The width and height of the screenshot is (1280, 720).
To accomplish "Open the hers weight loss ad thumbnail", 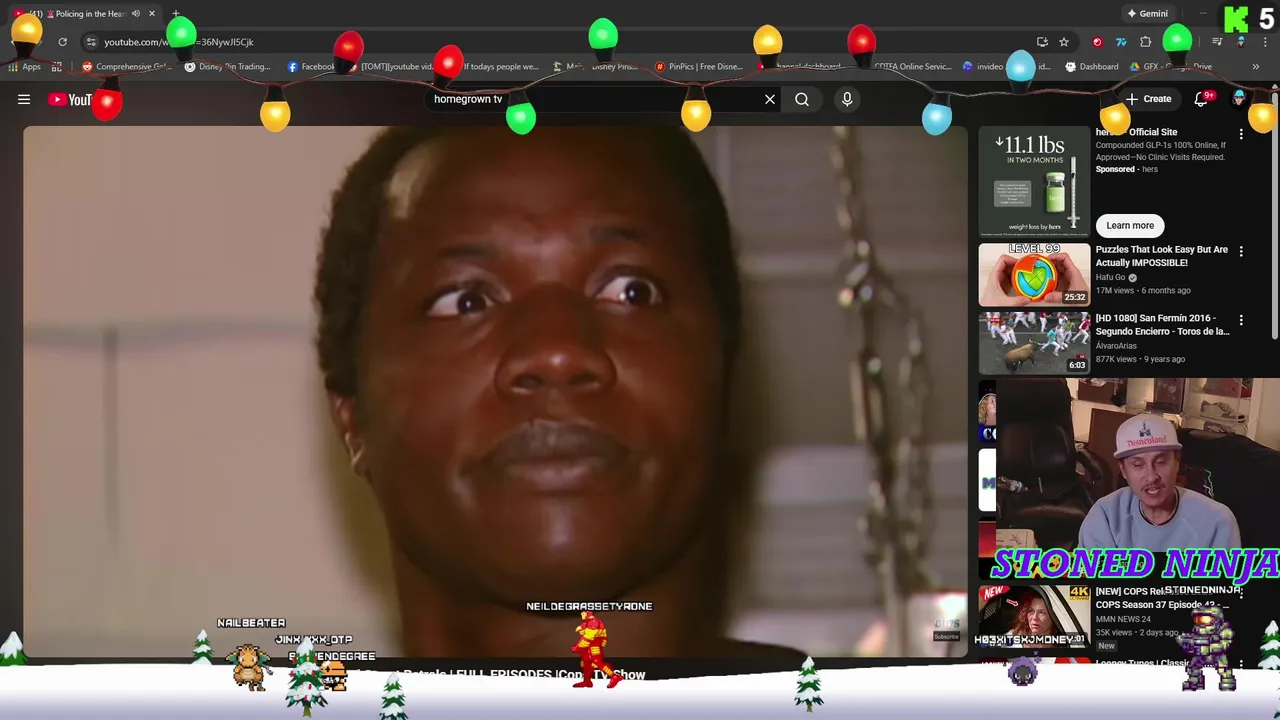I will point(1034,181).
